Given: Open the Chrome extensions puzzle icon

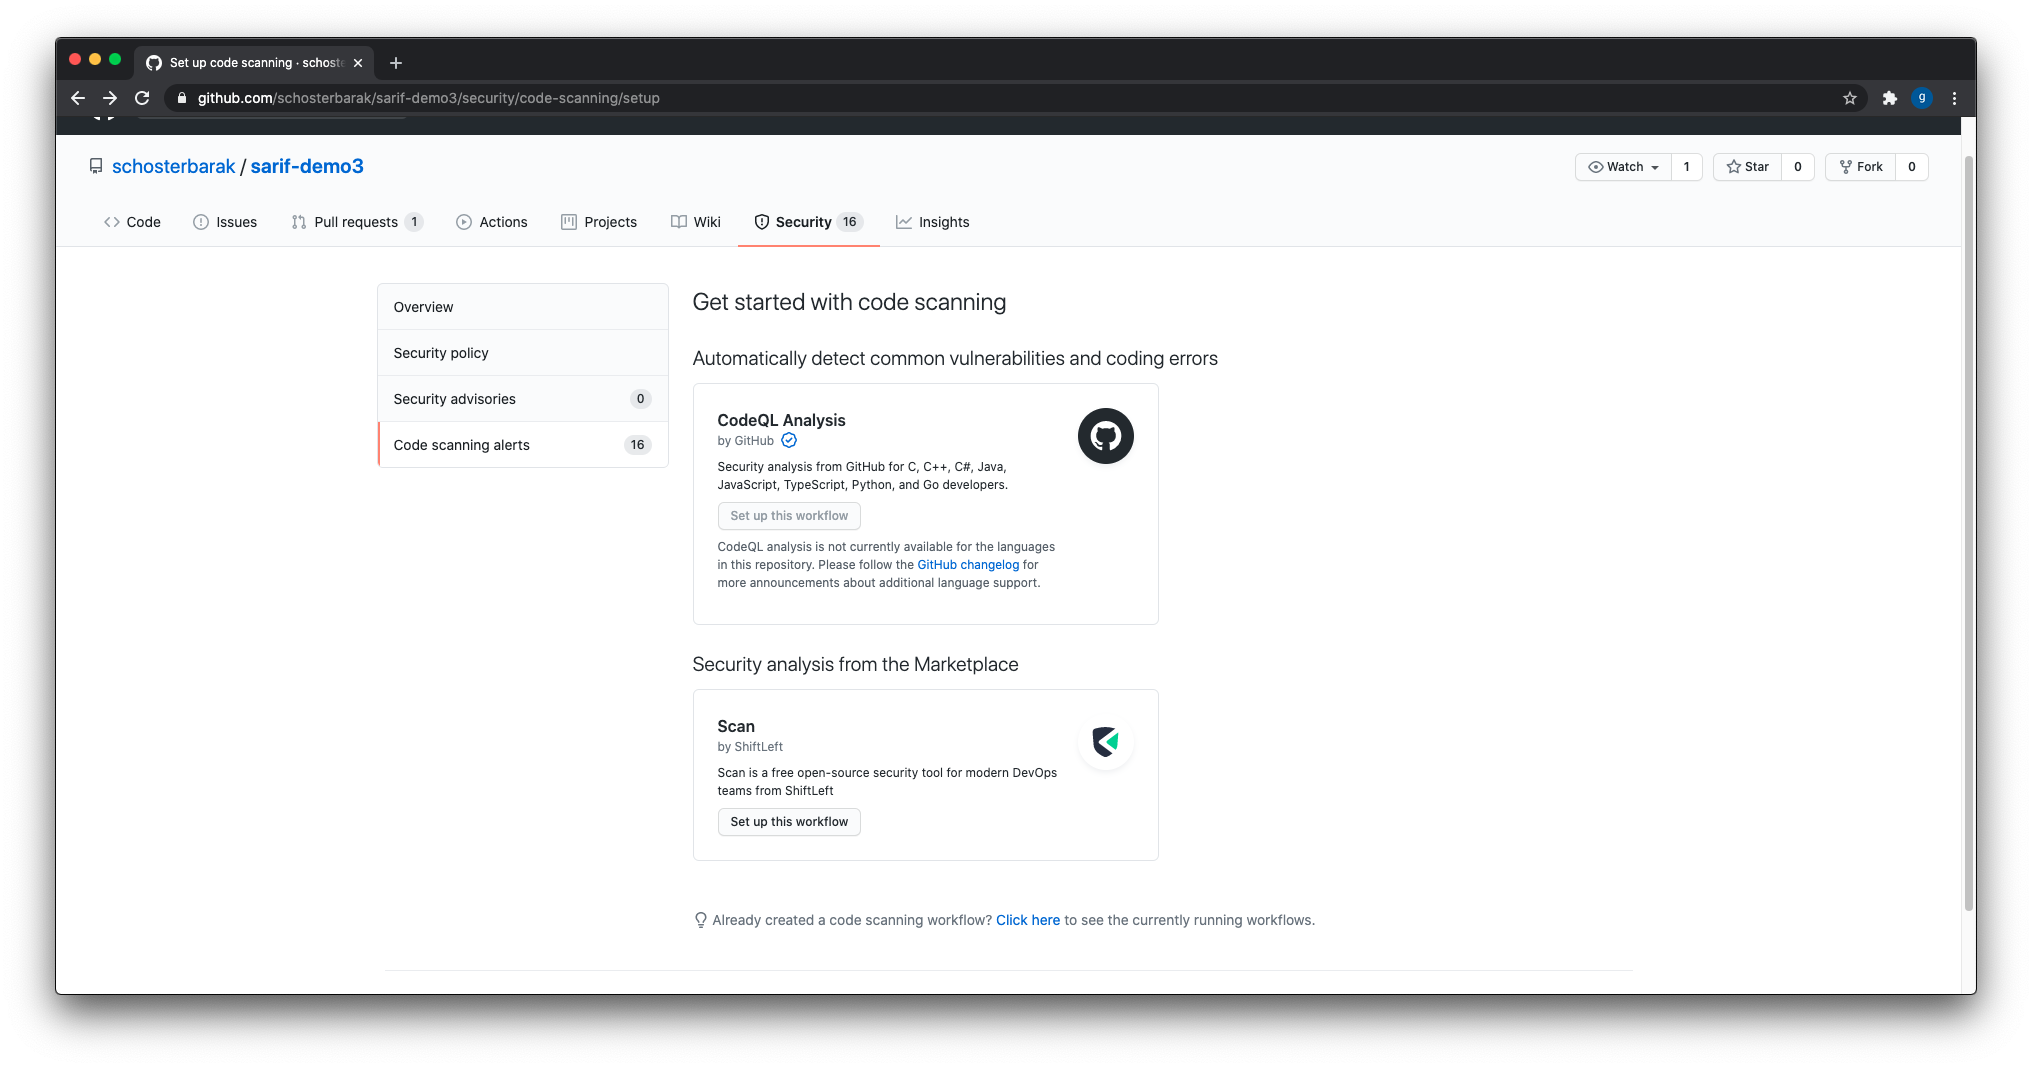Looking at the screenshot, I should [x=1889, y=98].
